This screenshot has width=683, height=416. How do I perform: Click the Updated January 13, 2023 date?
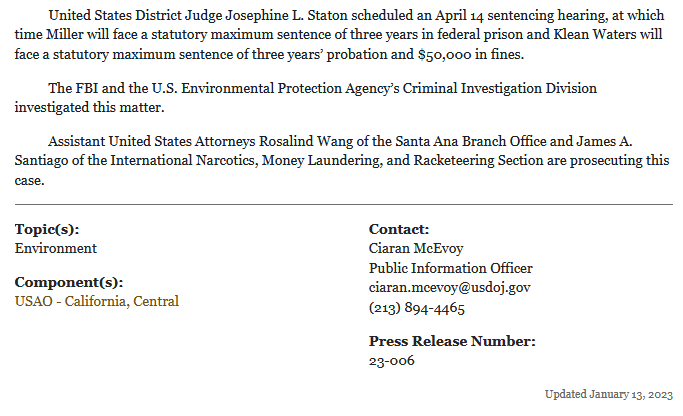click(609, 394)
